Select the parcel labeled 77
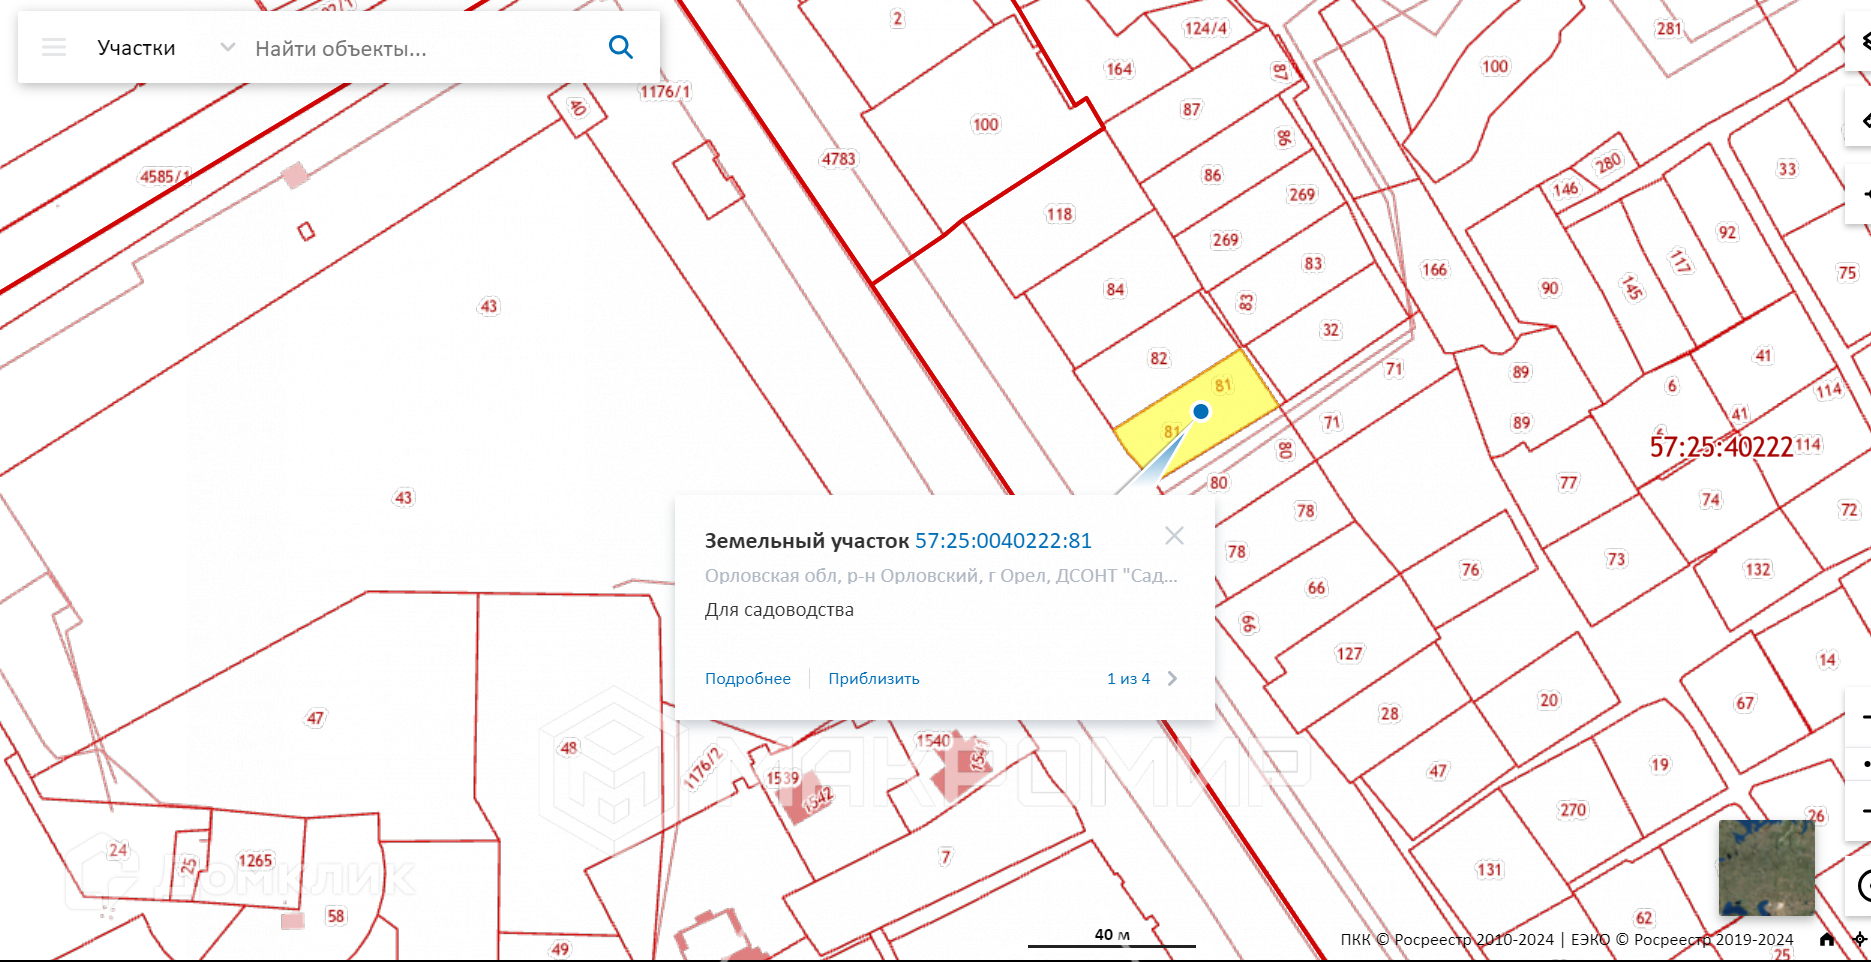Viewport: 1871px width, 962px height. click(1568, 483)
